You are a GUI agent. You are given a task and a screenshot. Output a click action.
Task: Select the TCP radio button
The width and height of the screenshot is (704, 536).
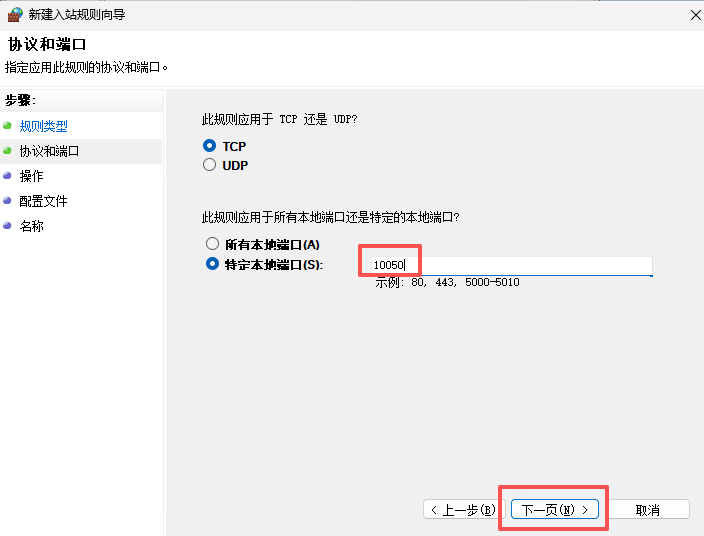click(210, 146)
